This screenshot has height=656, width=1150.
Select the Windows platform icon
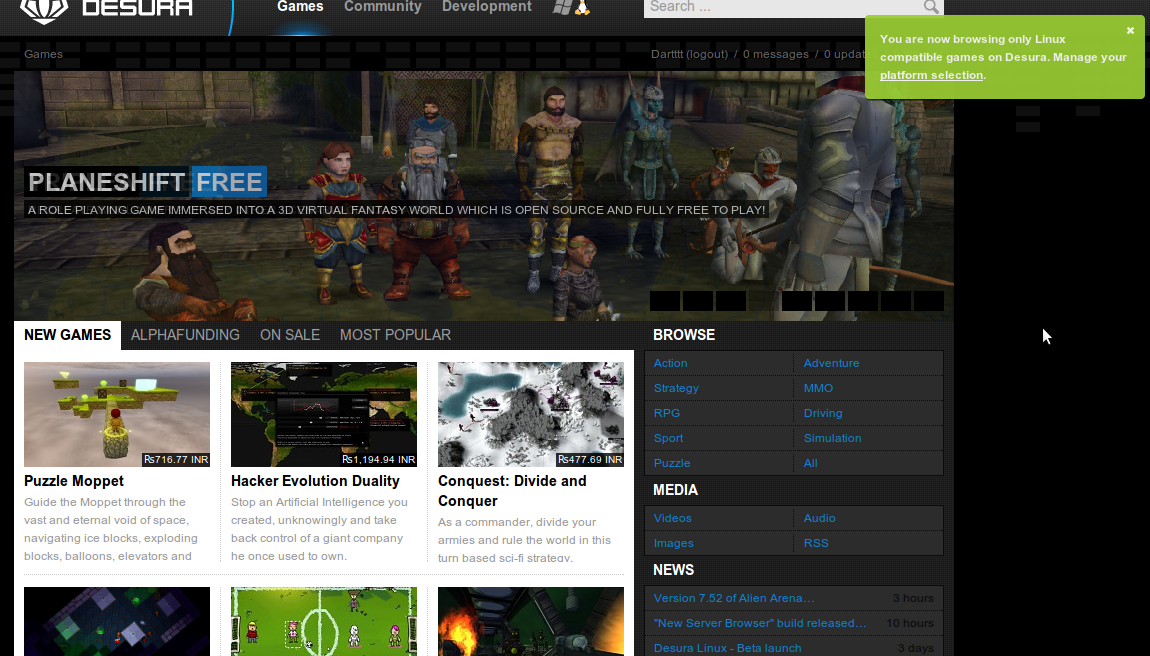tap(562, 7)
